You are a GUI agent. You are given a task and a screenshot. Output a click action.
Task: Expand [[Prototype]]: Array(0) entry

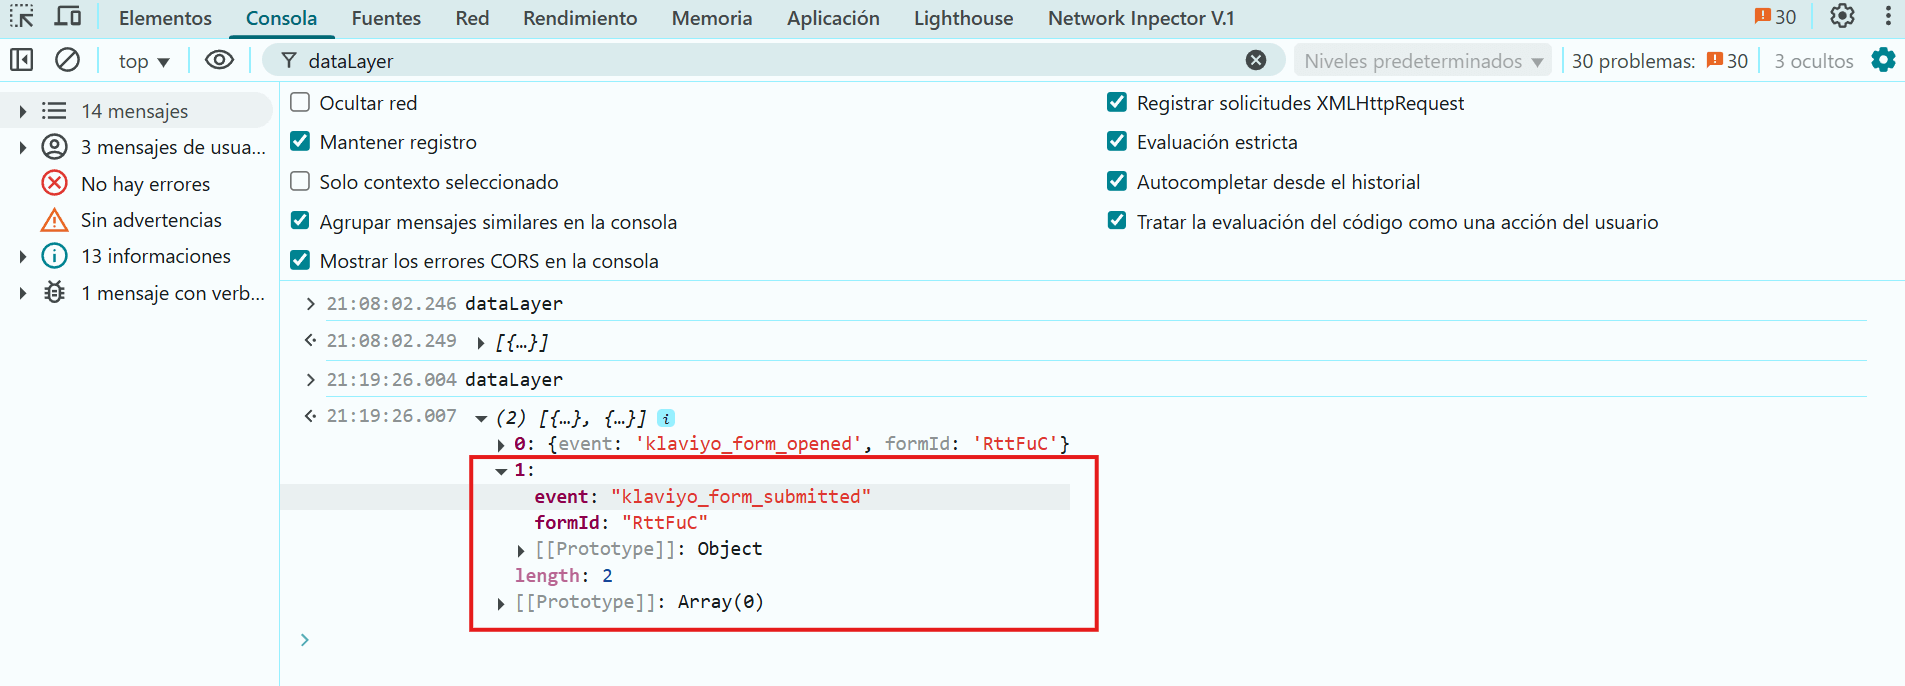501,603
